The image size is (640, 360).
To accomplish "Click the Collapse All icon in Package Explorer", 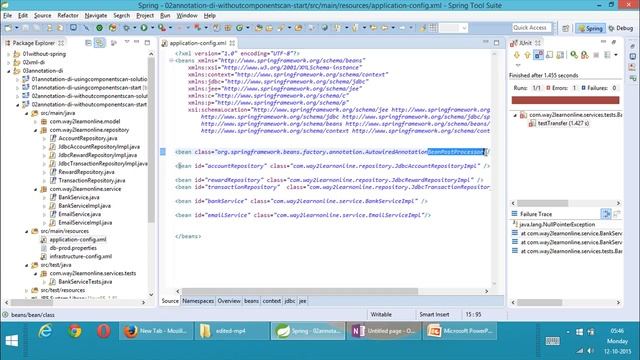I will click(x=88, y=43).
